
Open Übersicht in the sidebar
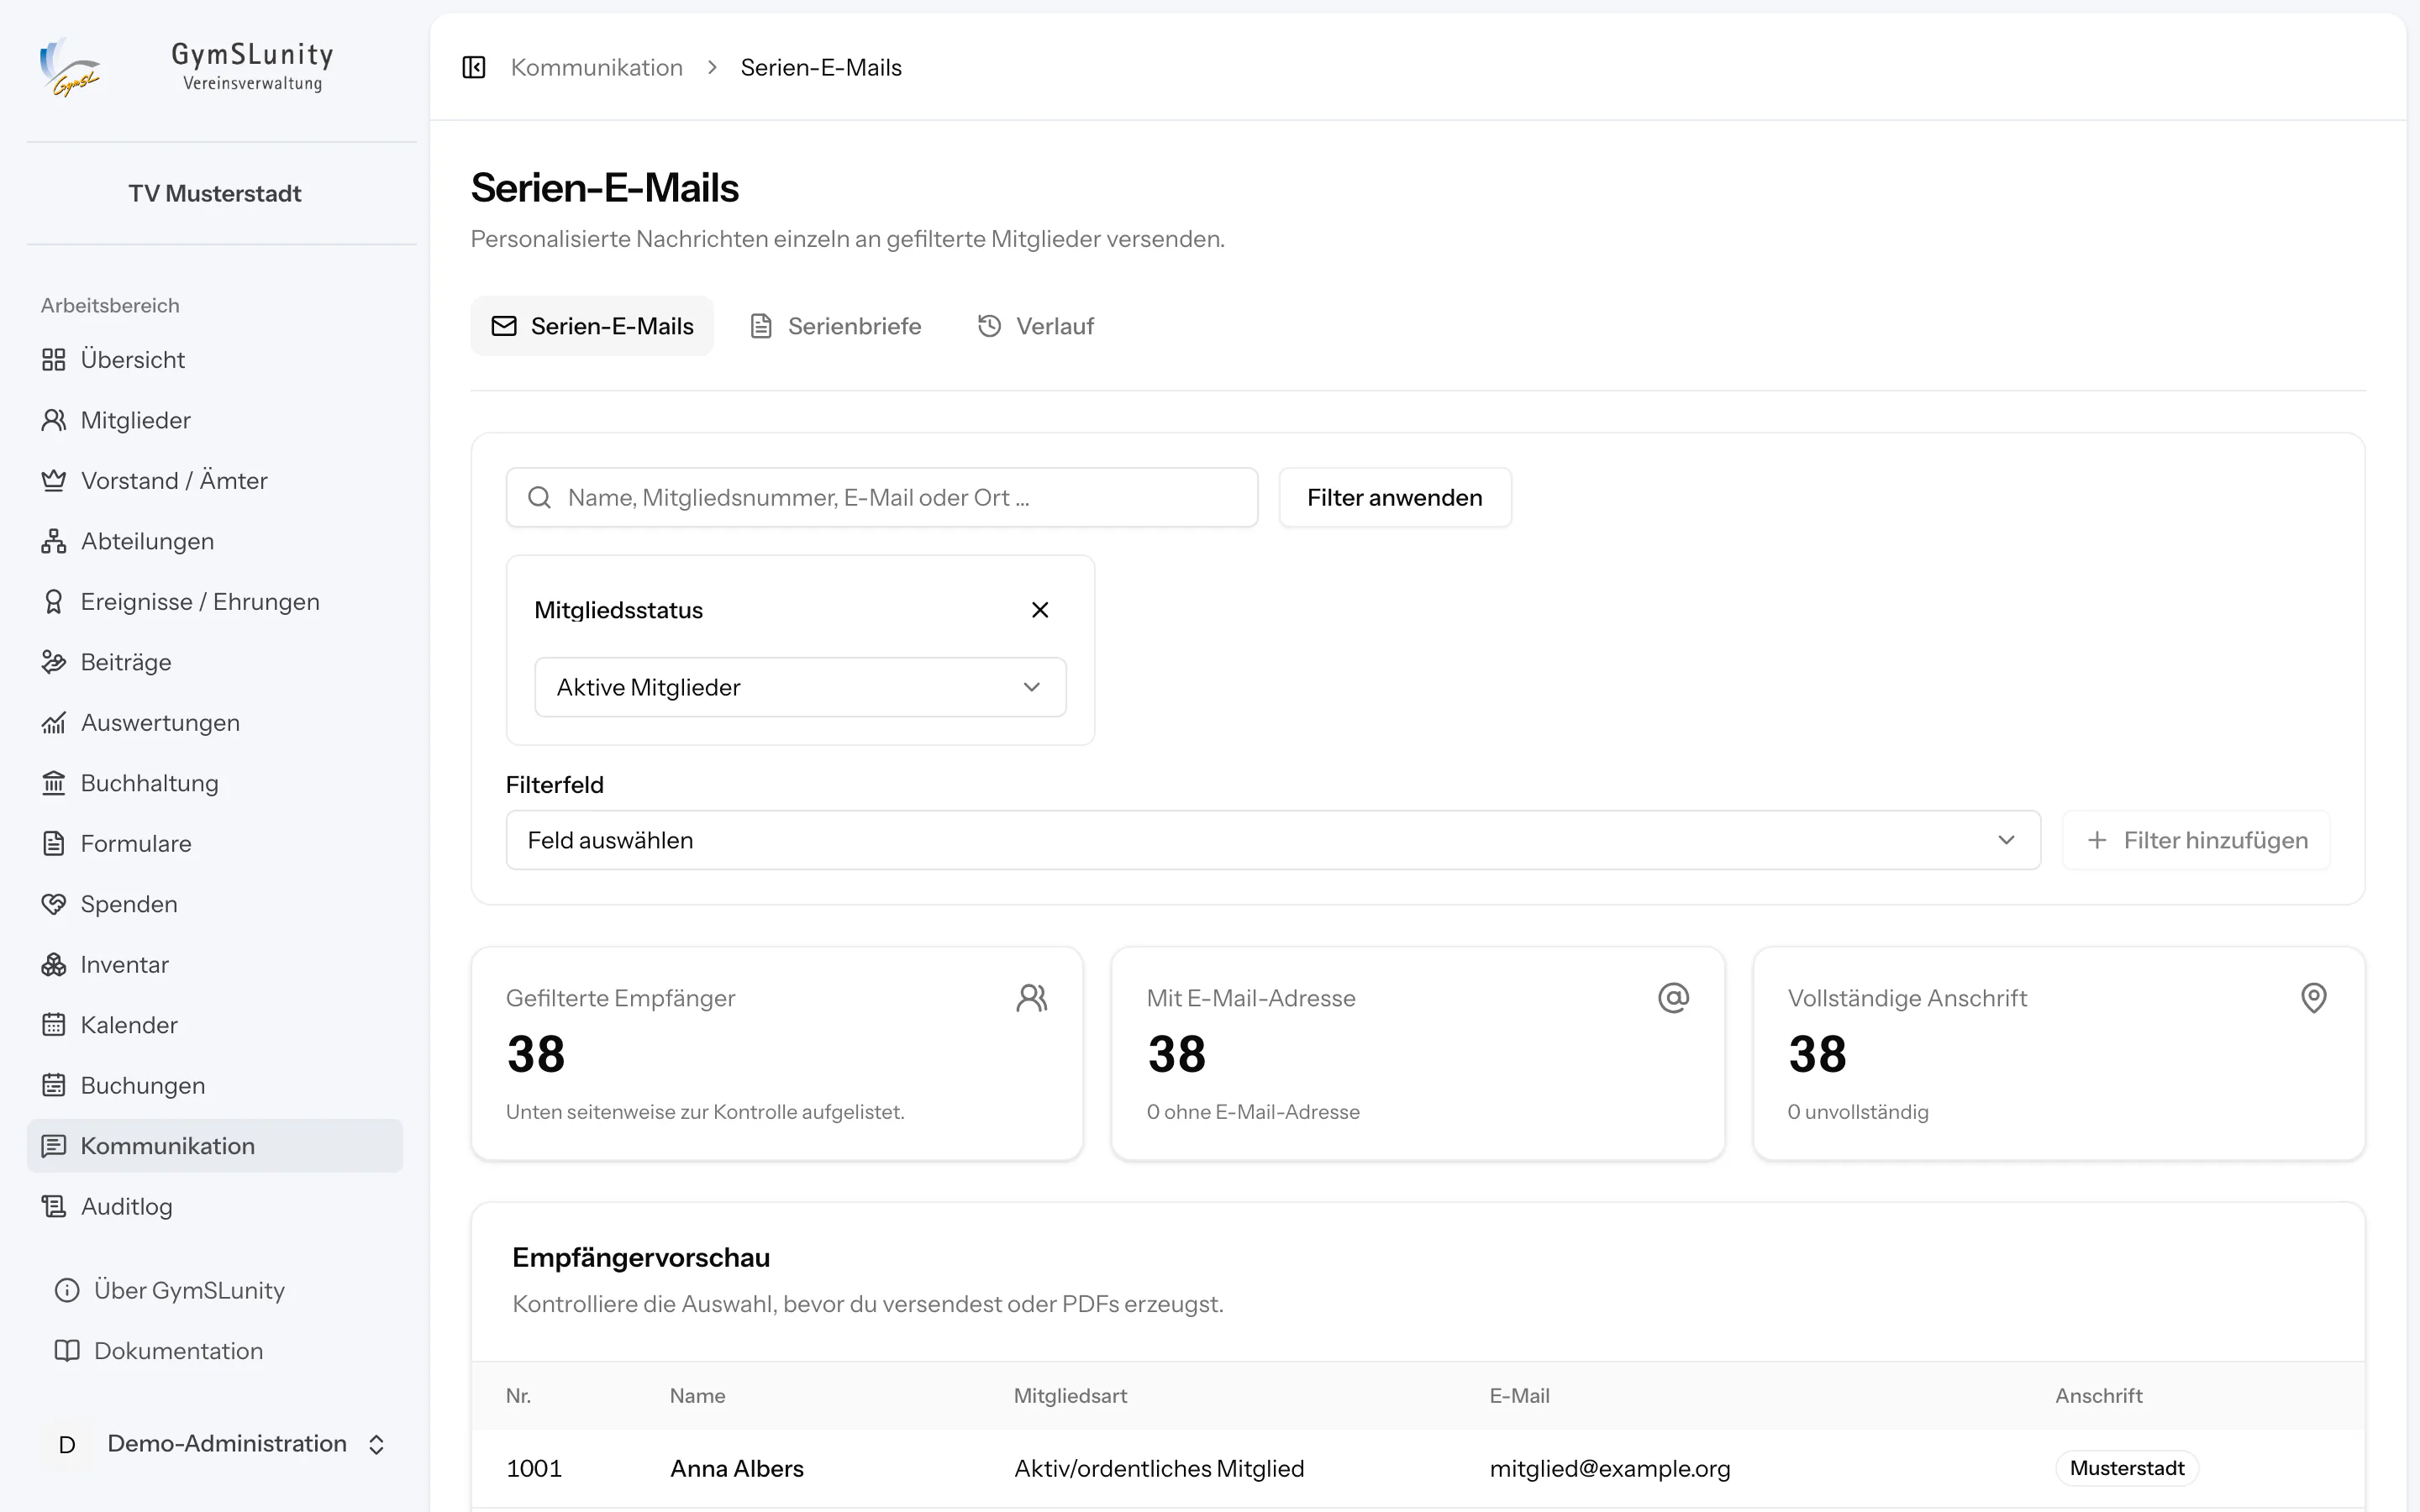tap(215, 360)
